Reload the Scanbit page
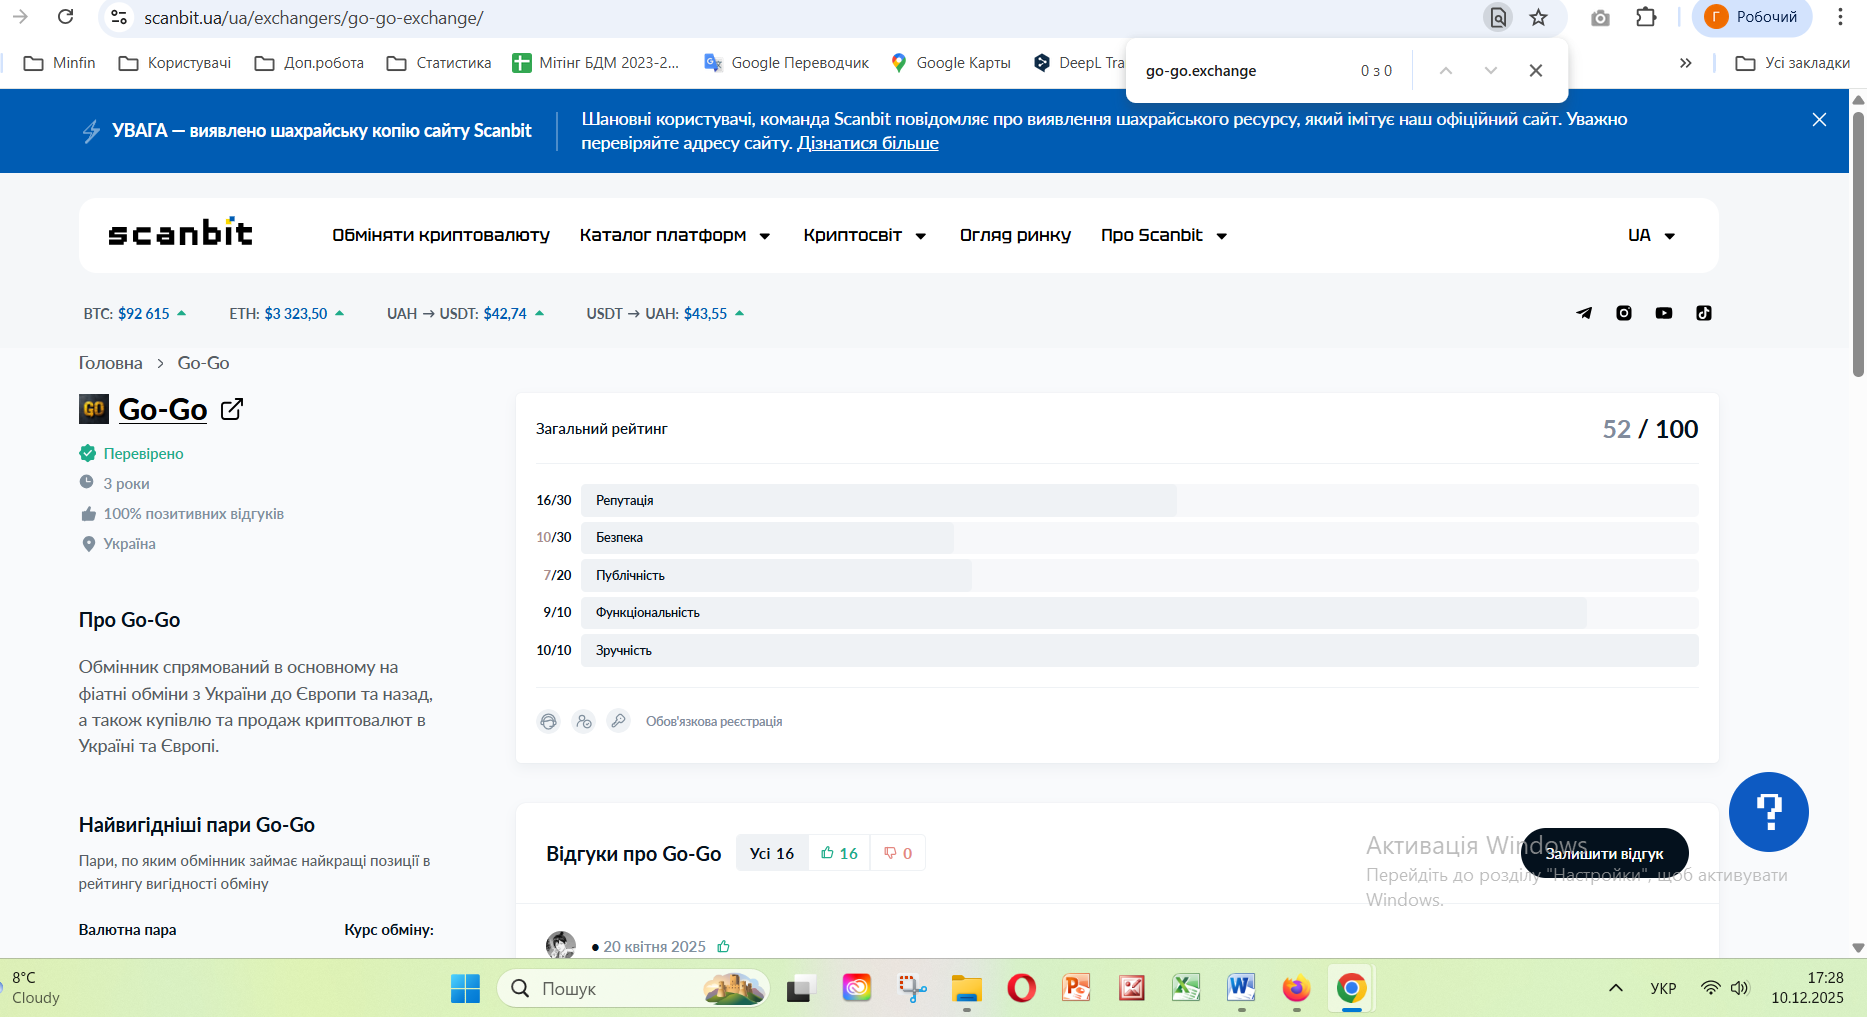Screen dimensions: 1867x1017 [66, 17]
